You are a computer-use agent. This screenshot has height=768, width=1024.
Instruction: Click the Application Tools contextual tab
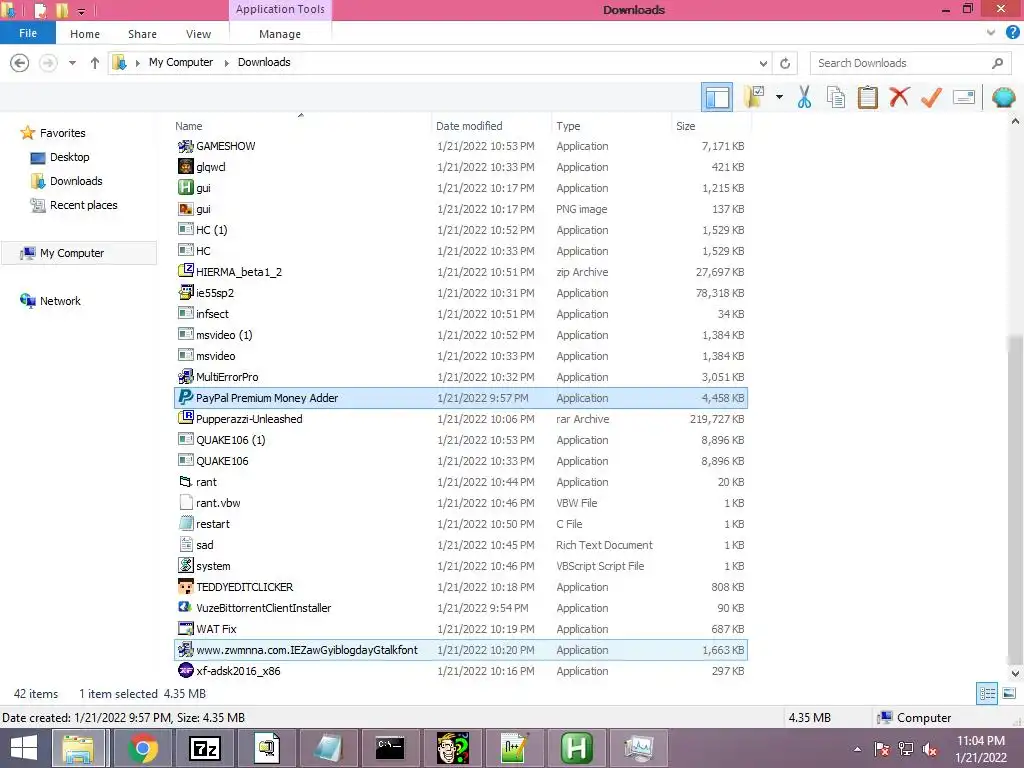(280, 10)
